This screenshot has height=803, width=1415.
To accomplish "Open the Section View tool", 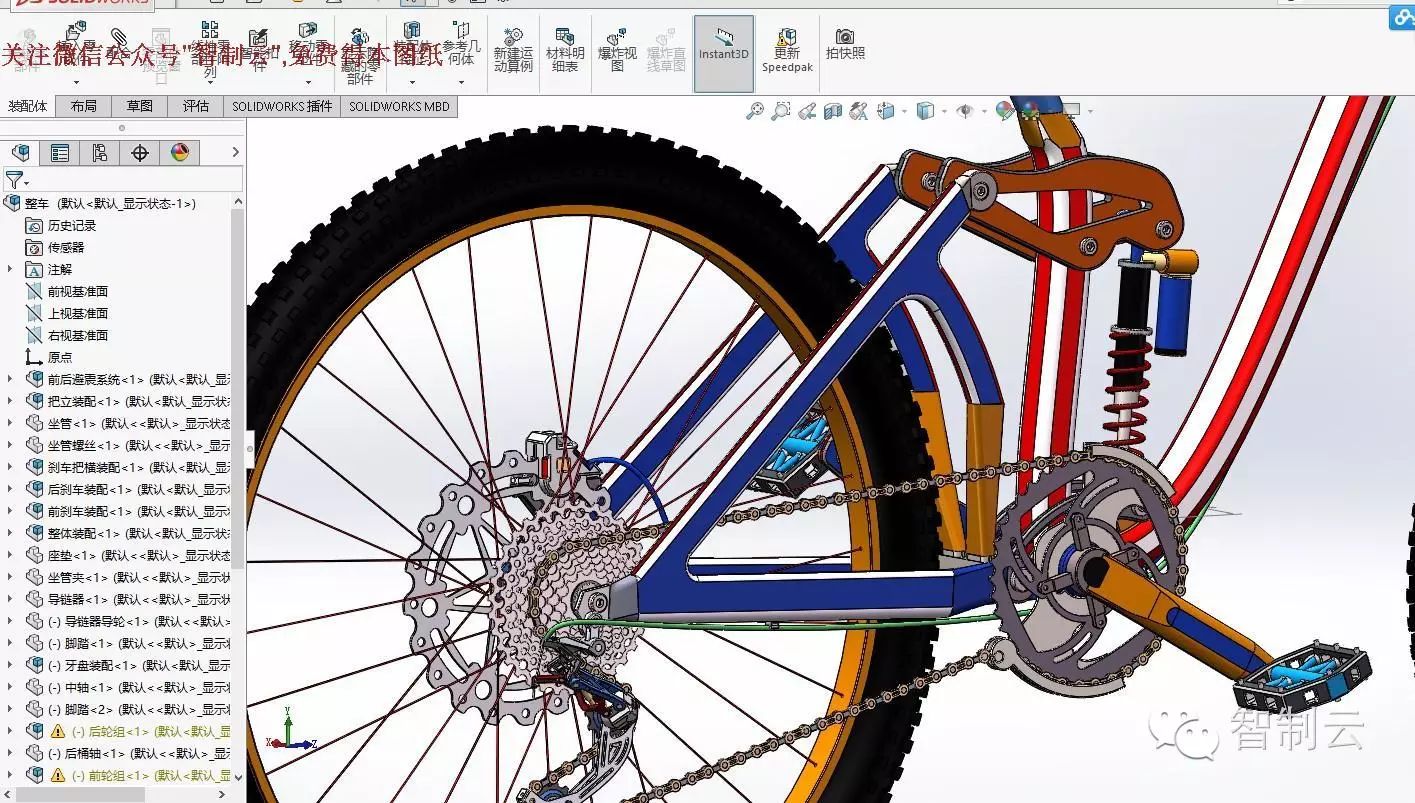I will click(833, 111).
